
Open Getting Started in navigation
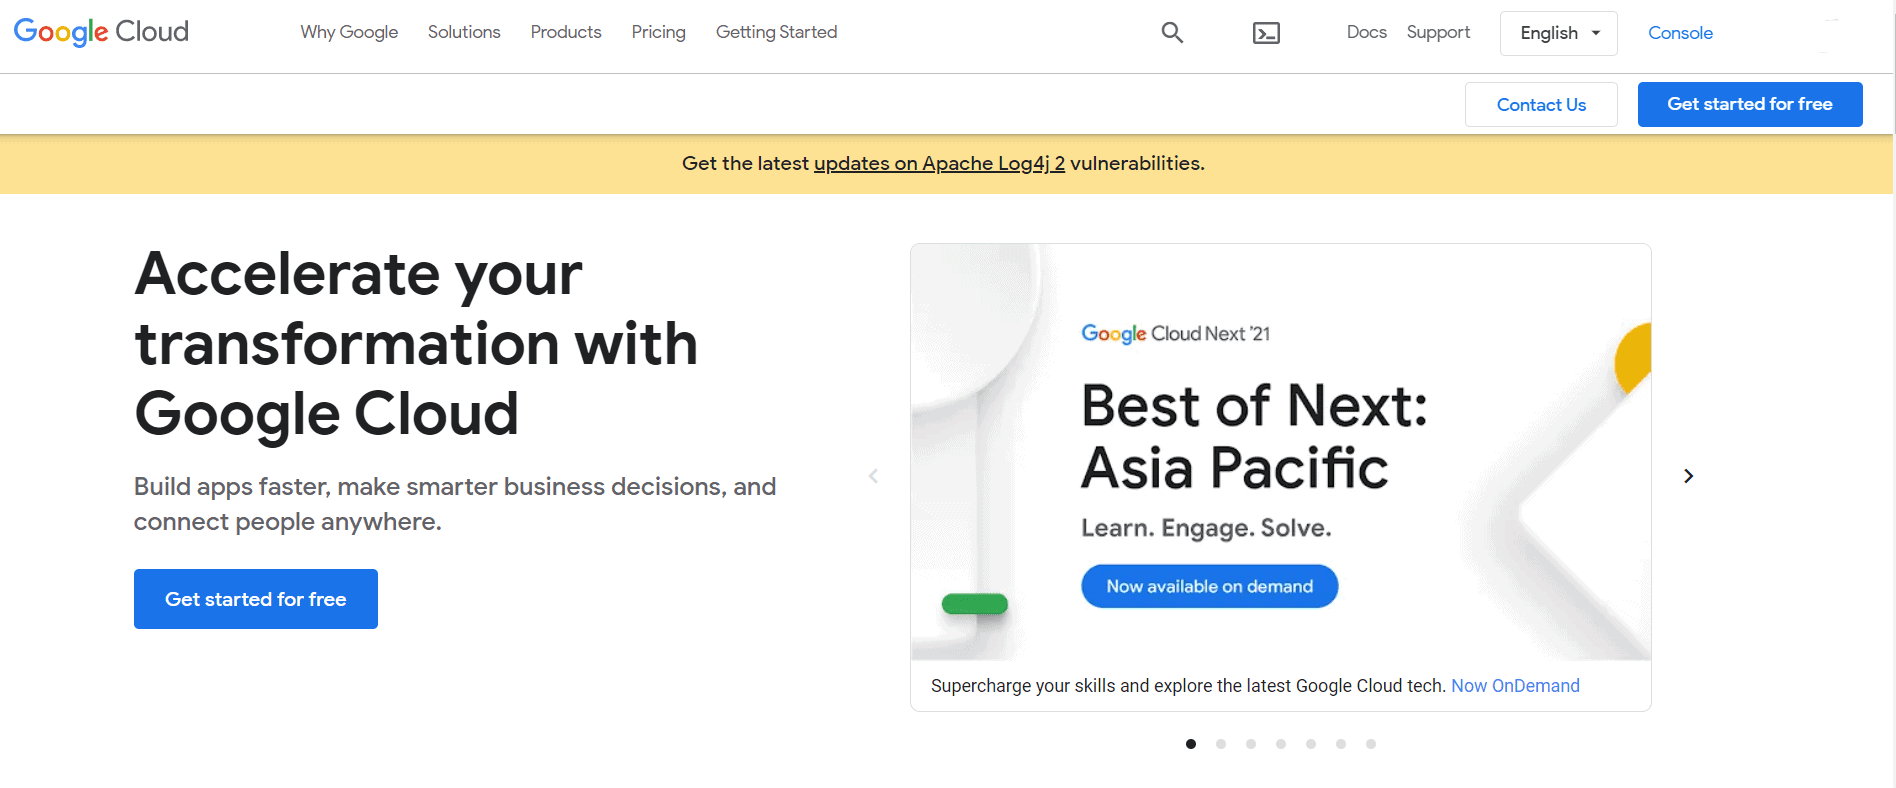pos(776,32)
